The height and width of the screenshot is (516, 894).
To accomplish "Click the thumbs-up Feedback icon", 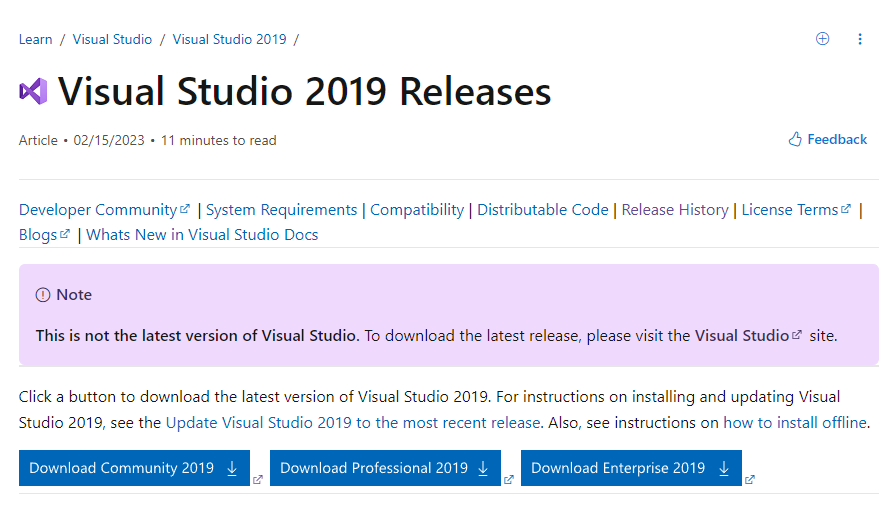I will point(795,139).
